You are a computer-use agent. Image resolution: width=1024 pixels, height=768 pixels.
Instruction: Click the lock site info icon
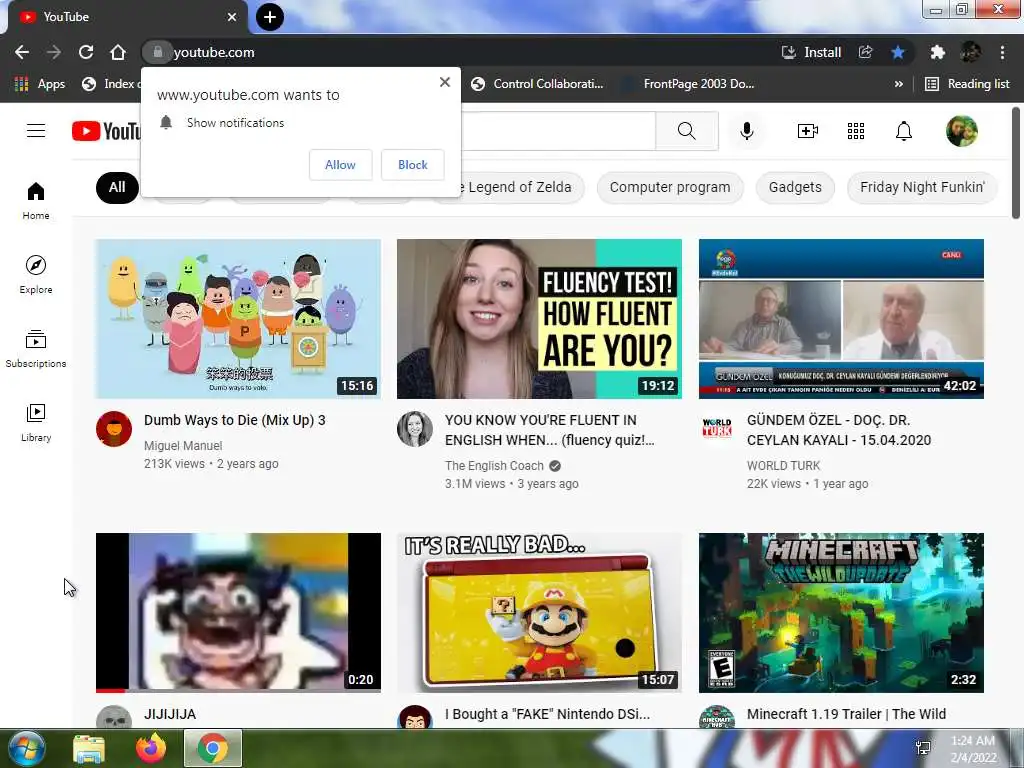click(157, 52)
